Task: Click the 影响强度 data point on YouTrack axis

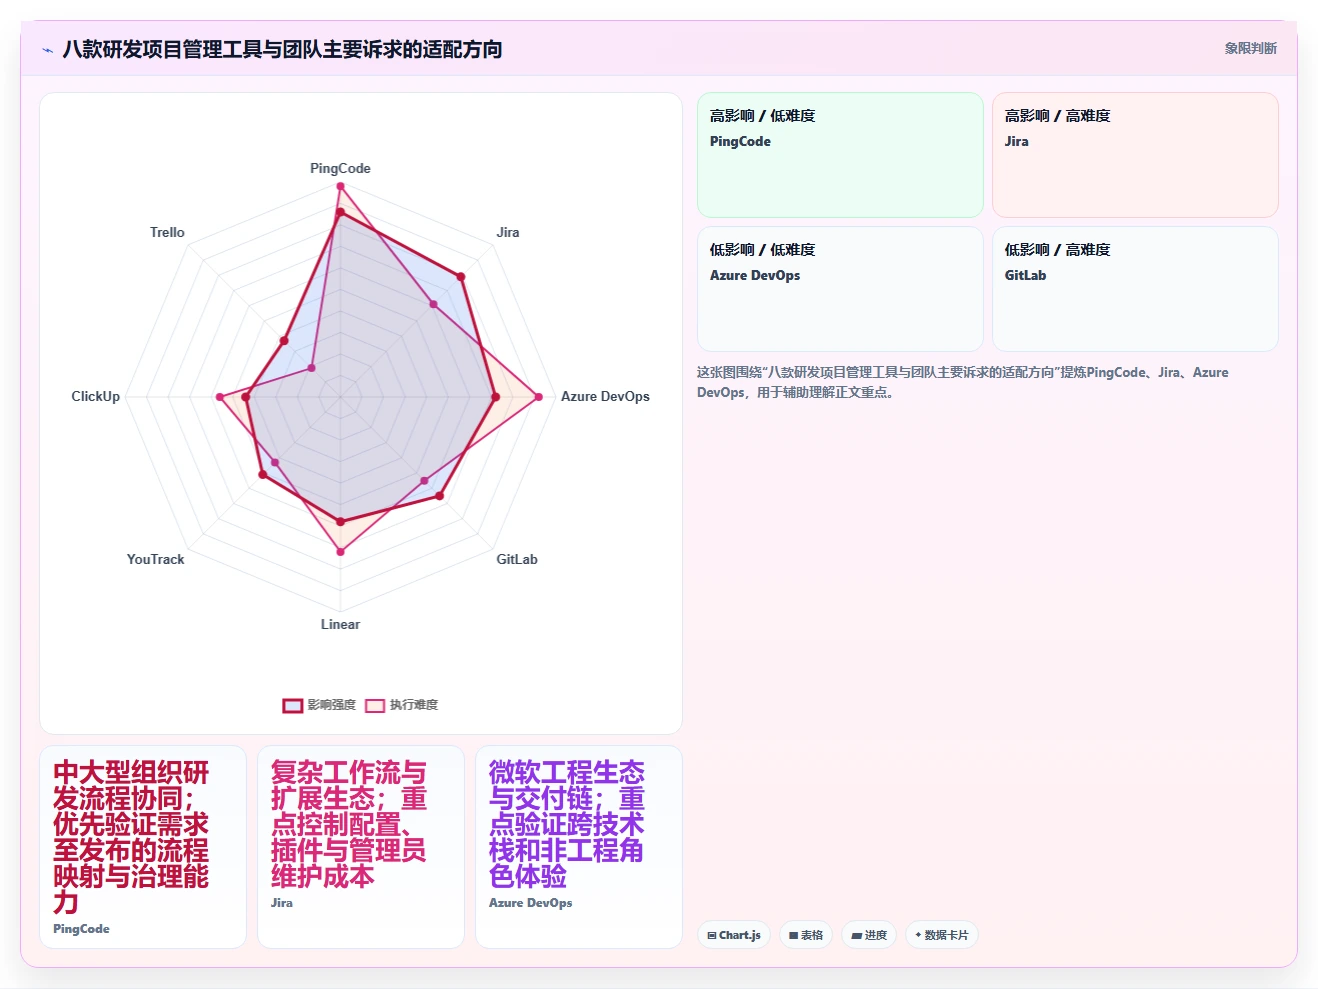Action: pyautogui.click(x=263, y=474)
